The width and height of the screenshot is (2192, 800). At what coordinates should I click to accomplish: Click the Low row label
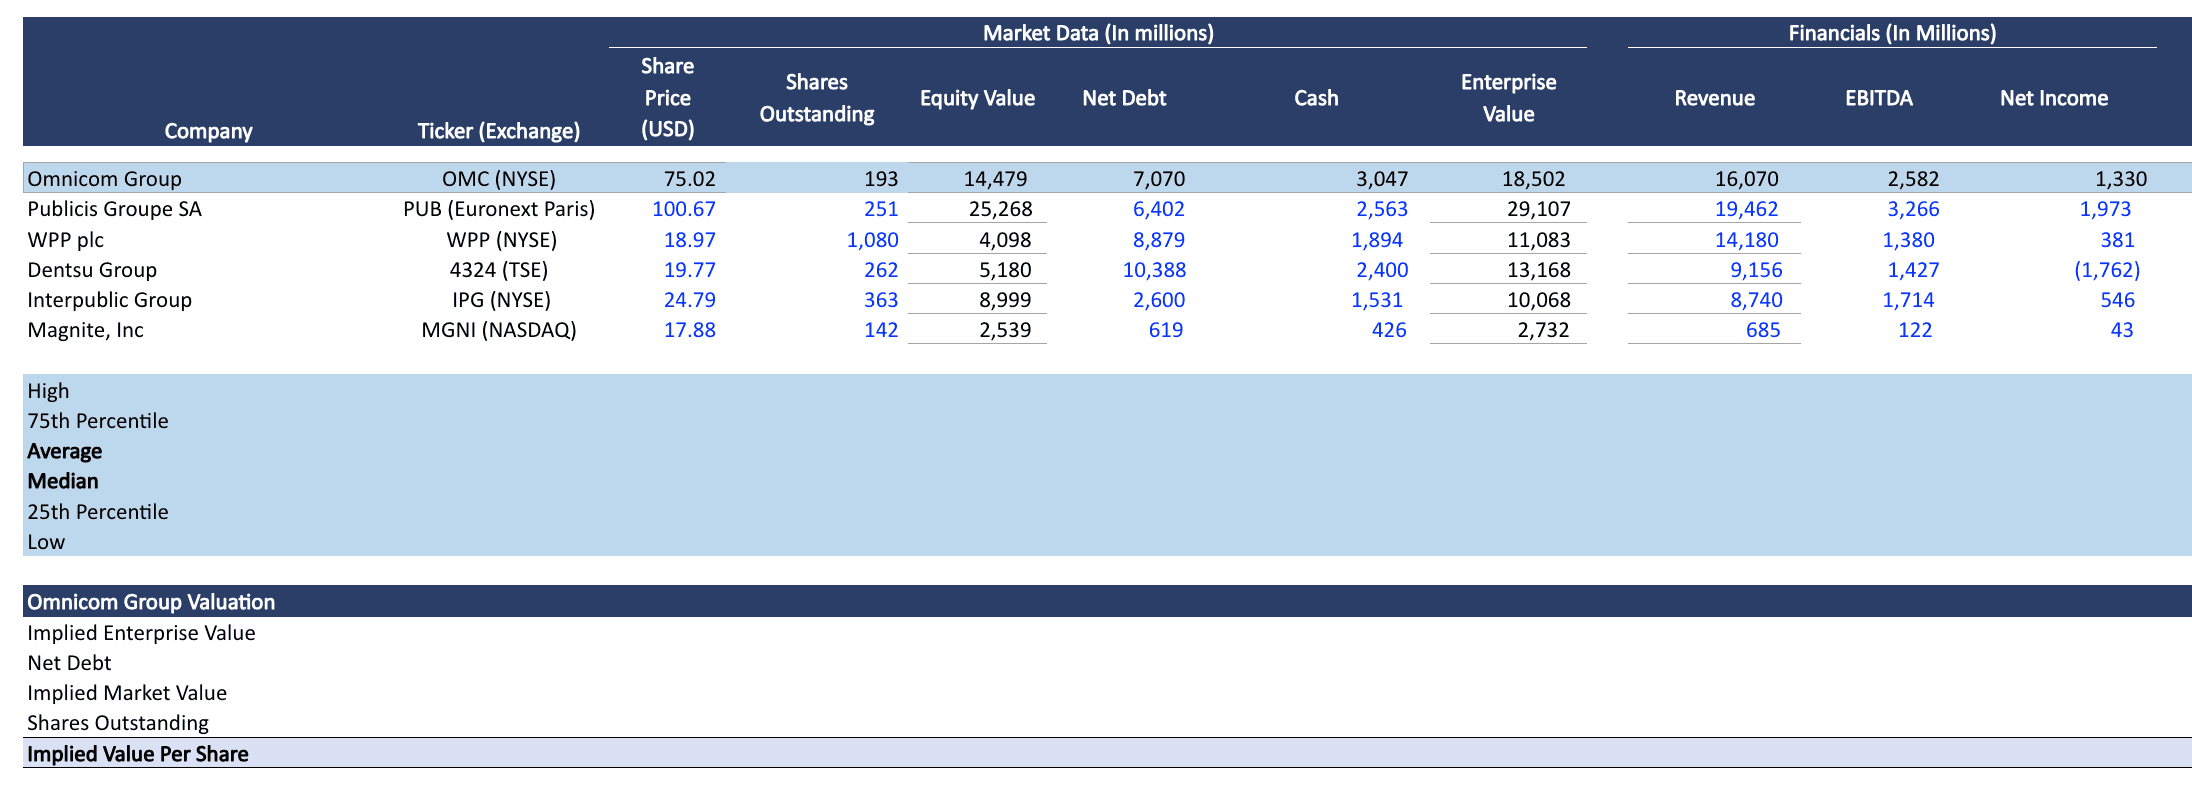[46, 542]
